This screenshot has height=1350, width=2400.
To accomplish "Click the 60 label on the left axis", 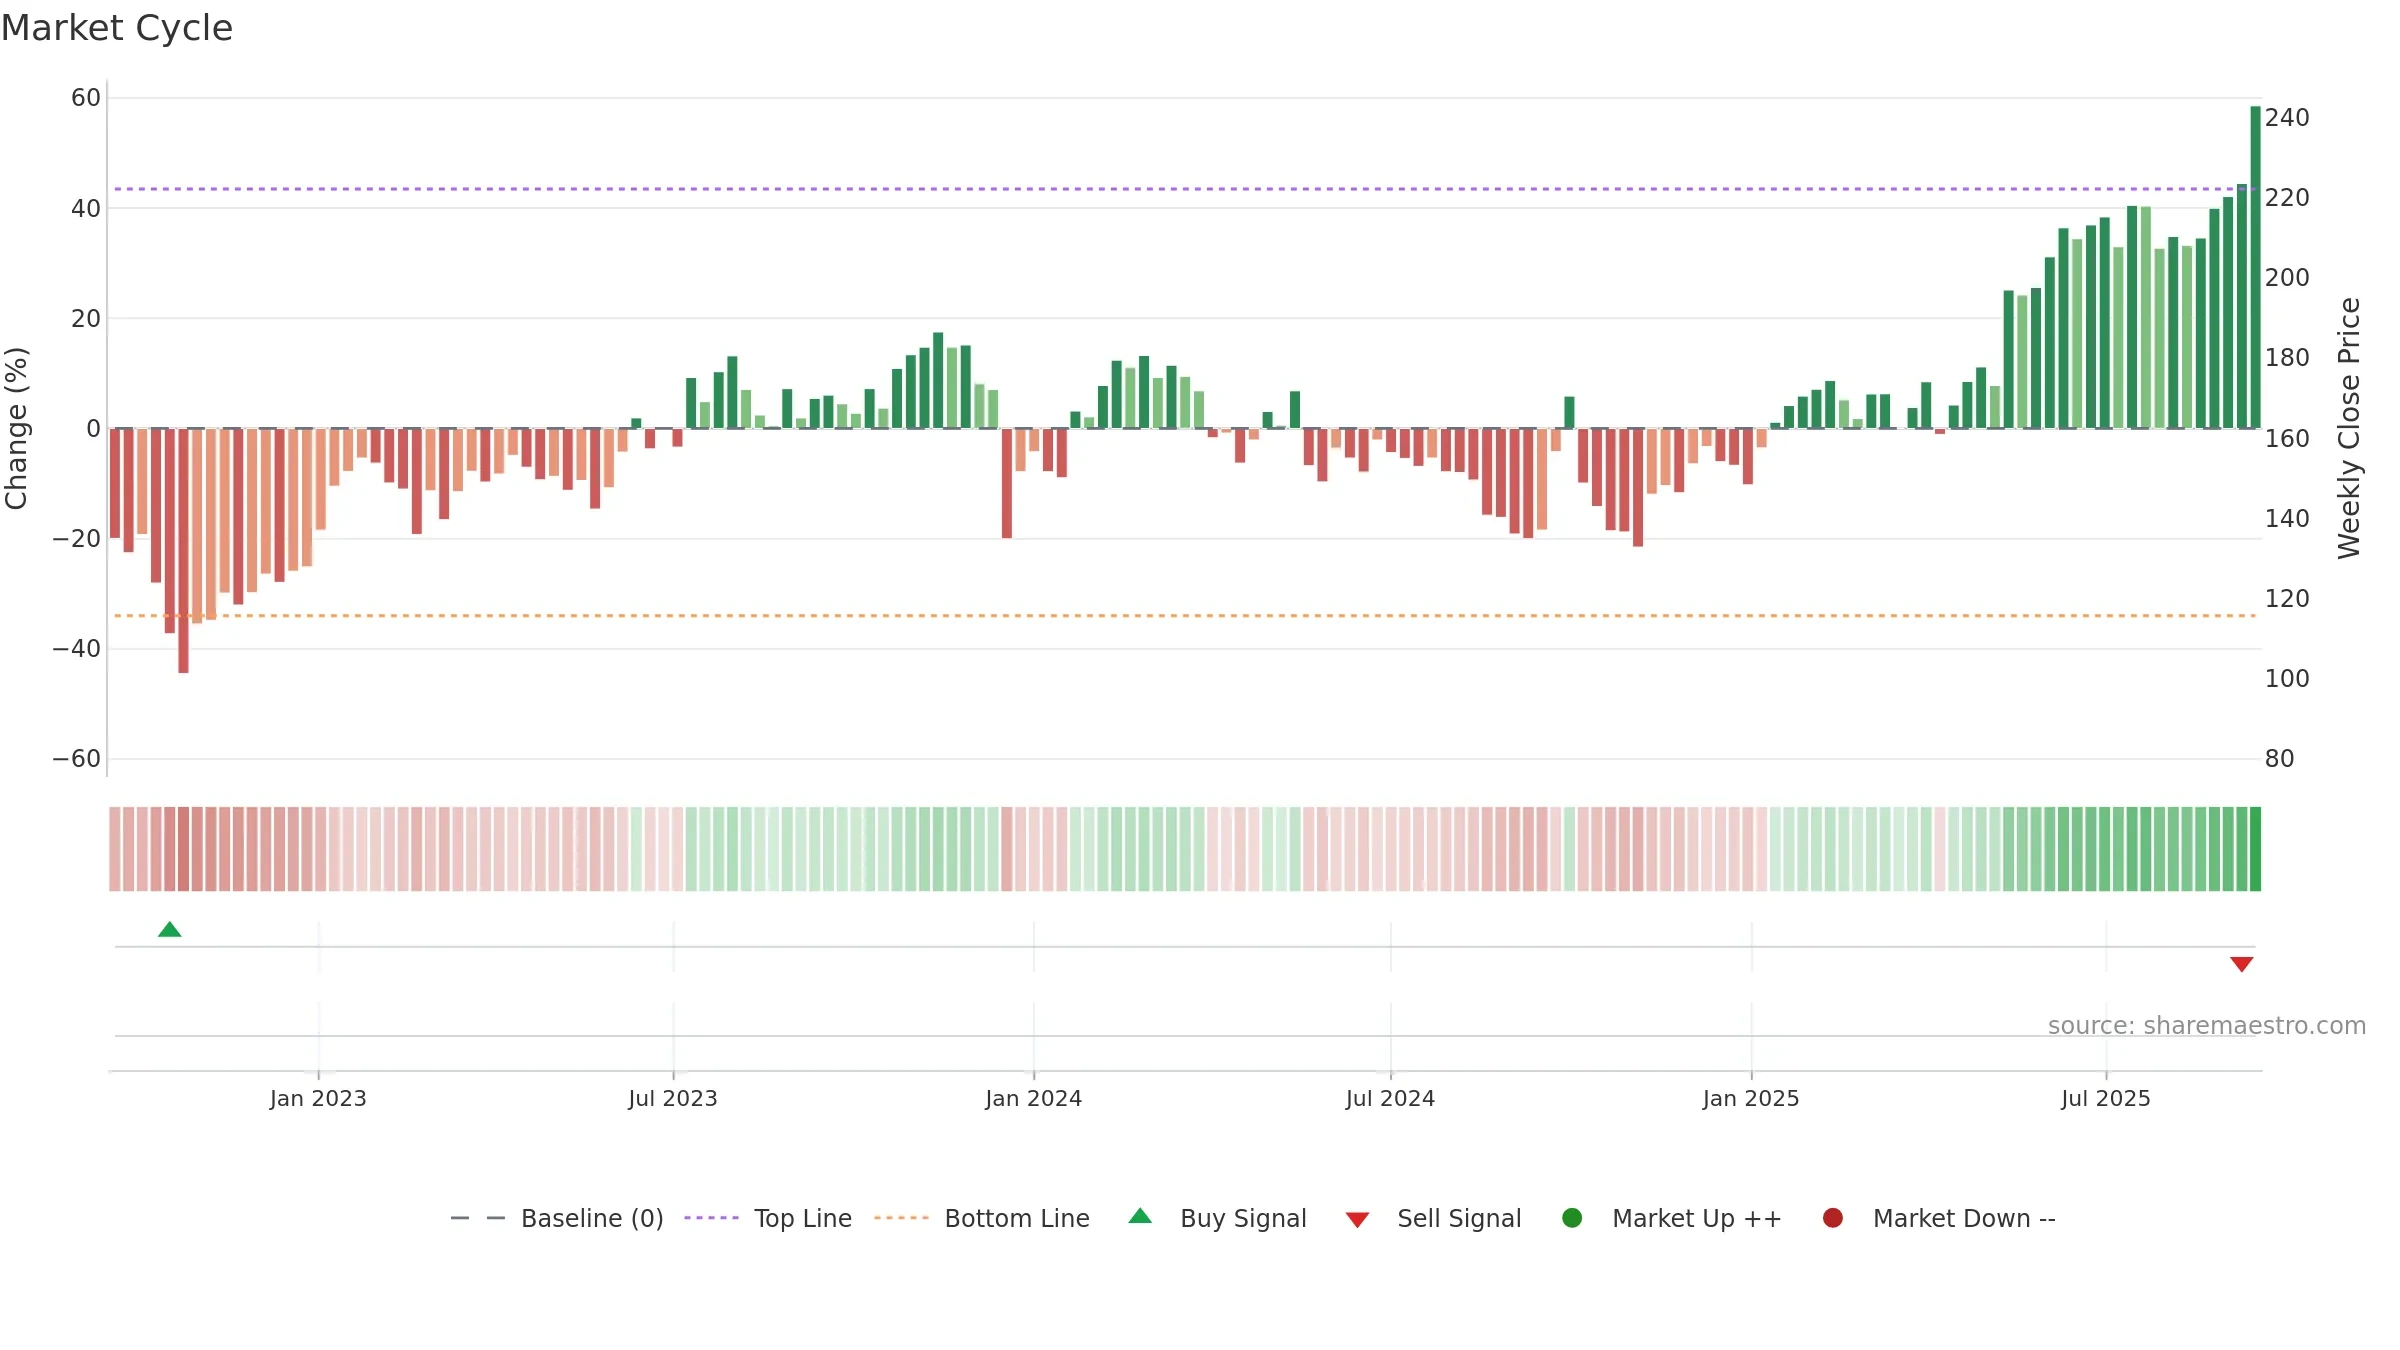I will pyautogui.click(x=86, y=98).
